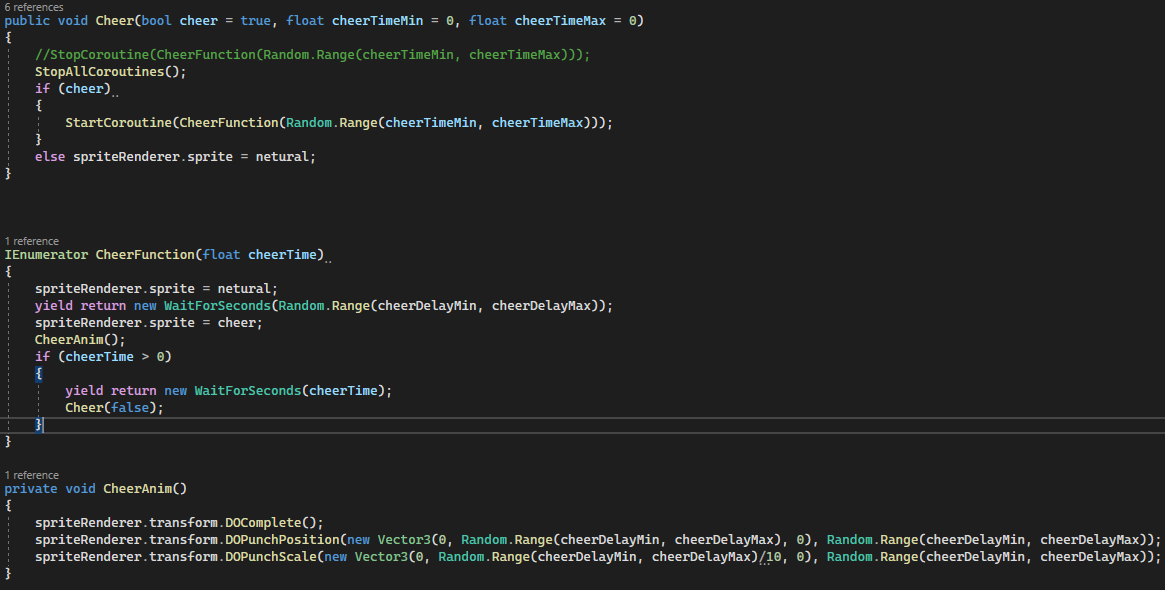The image size is (1165, 590).
Task: Click the highlighted opening brace under cheerTime if
Action: point(39,374)
